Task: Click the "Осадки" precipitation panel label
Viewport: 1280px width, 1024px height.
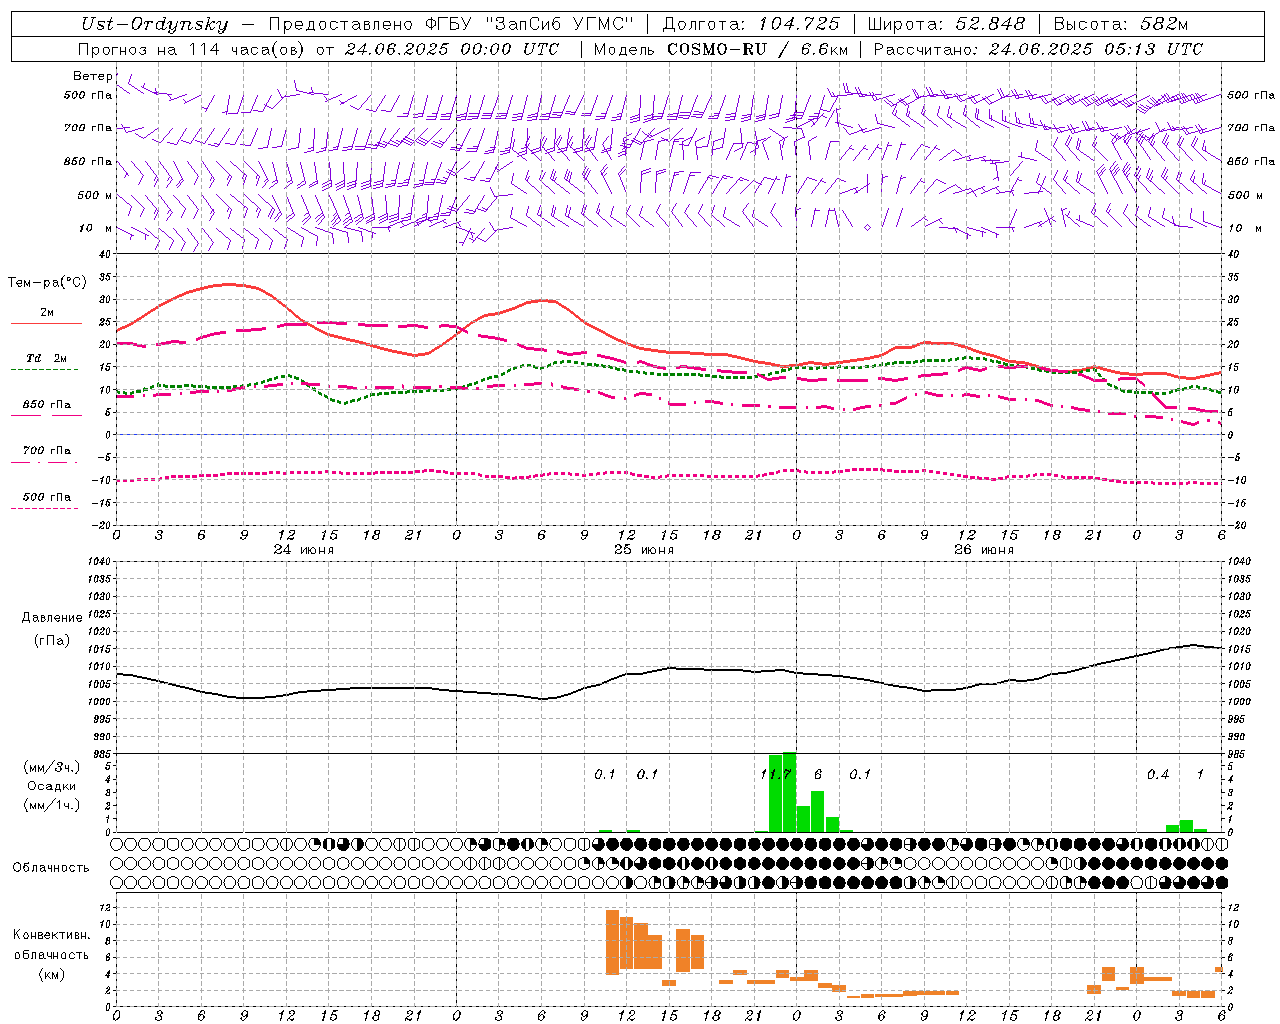Action: coord(51,786)
